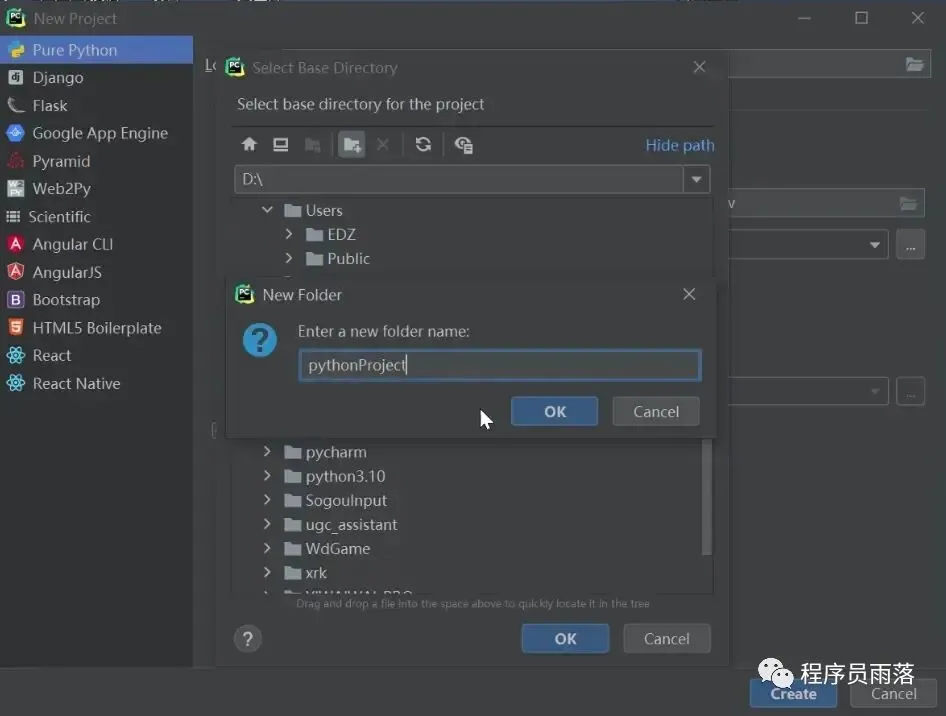The width and height of the screenshot is (946, 716).
Task: Refresh the directory tree
Action: point(423,145)
